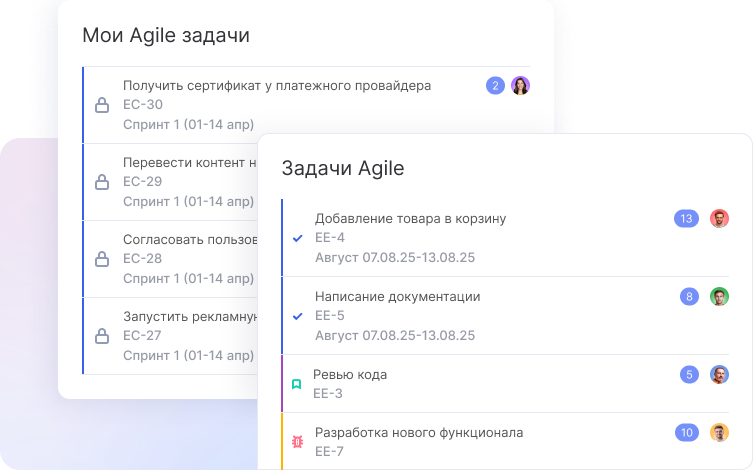
Task: Click the sprint label under EC-29
Action: (x=188, y=201)
